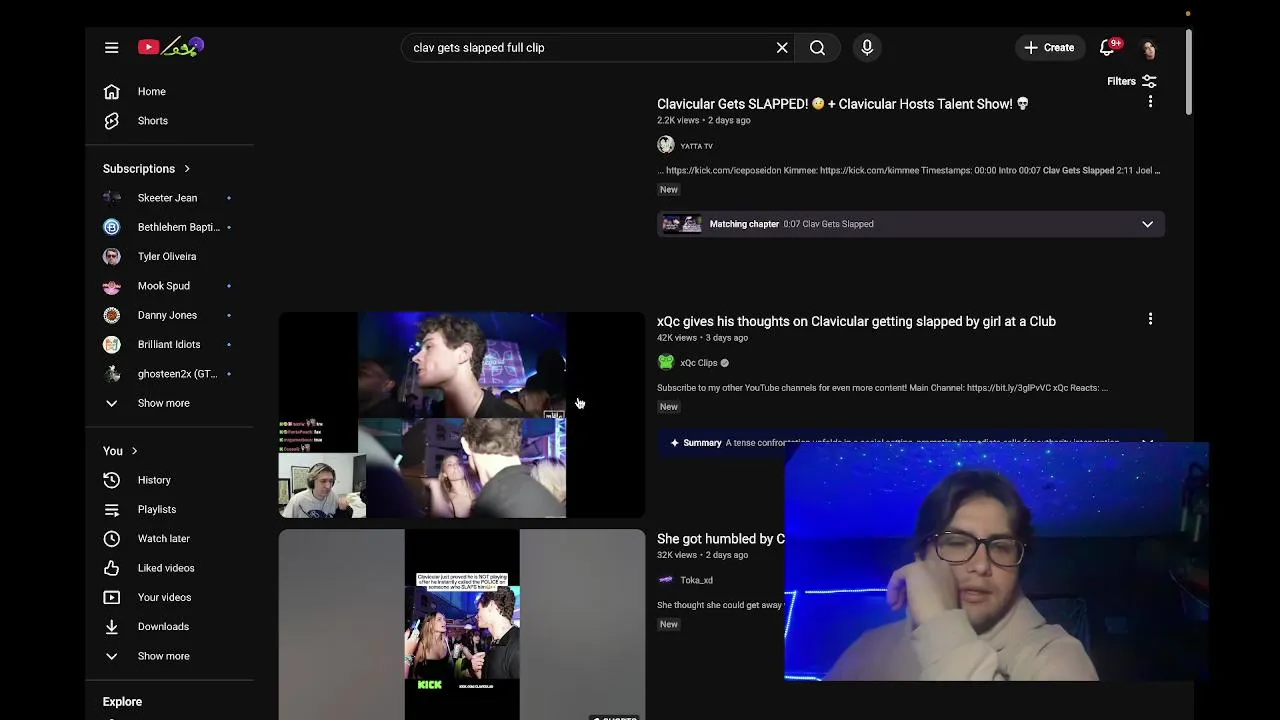The image size is (1280, 720).
Task: Expand the You section heading
Action: [x=120, y=451]
